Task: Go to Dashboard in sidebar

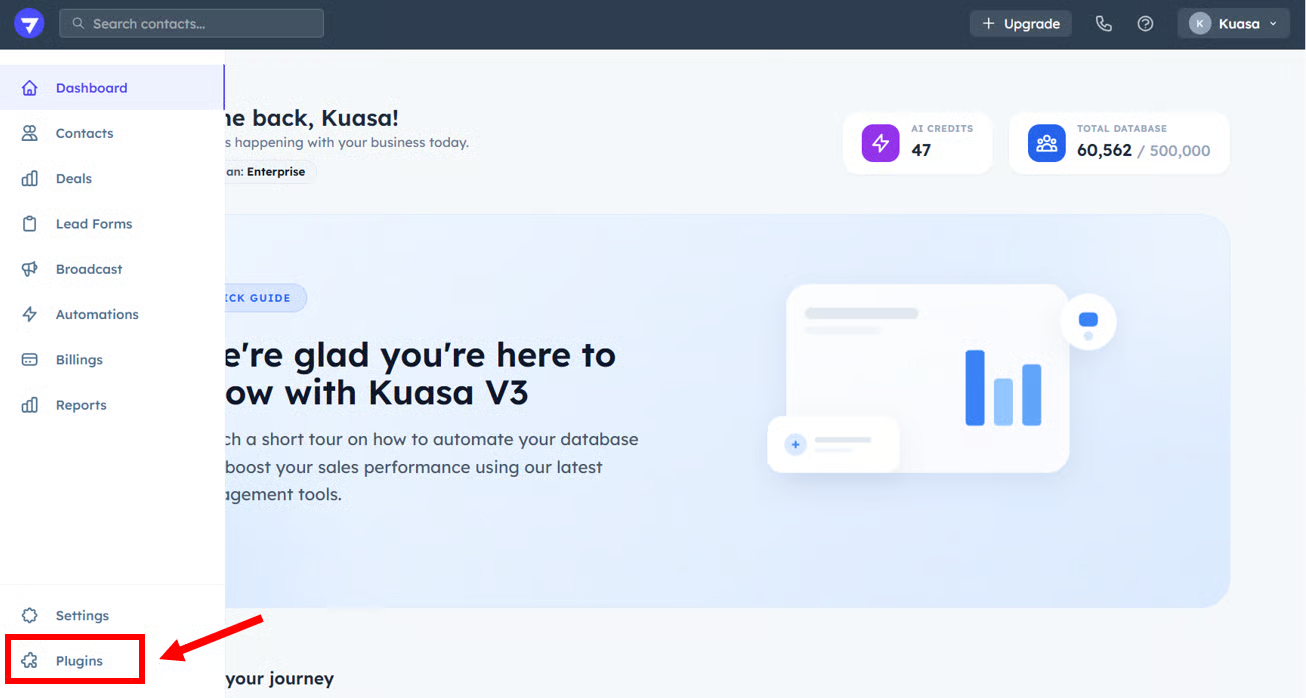Action: (x=91, y=88)
